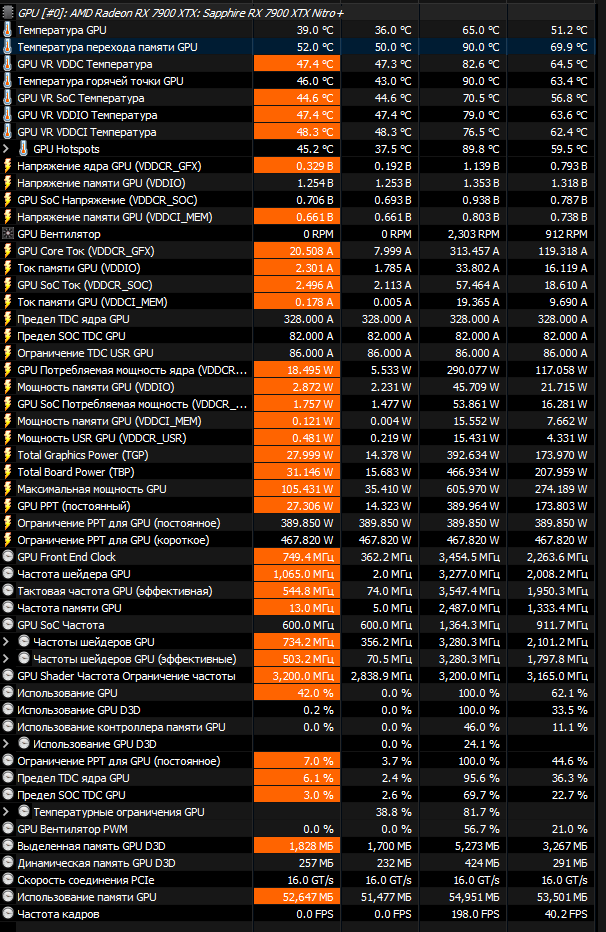Click lightning icon of Максимальная мощность GPU
The height and width of the screenshot is (932, 606).
tap(8, 489)
